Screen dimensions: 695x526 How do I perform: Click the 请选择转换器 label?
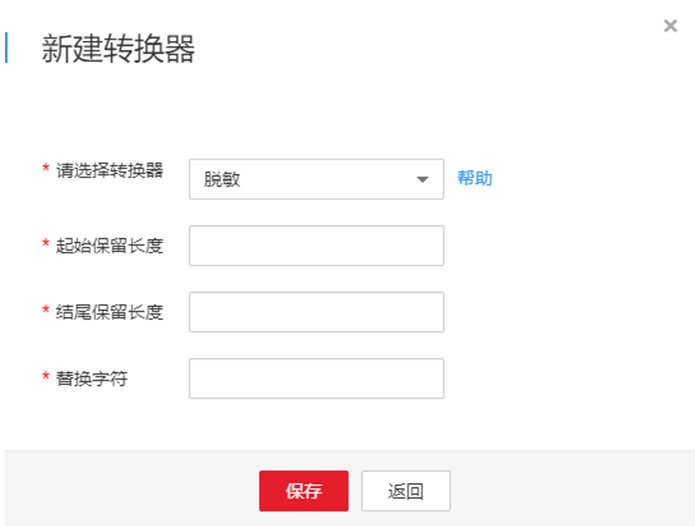click(x=110, y=170)
